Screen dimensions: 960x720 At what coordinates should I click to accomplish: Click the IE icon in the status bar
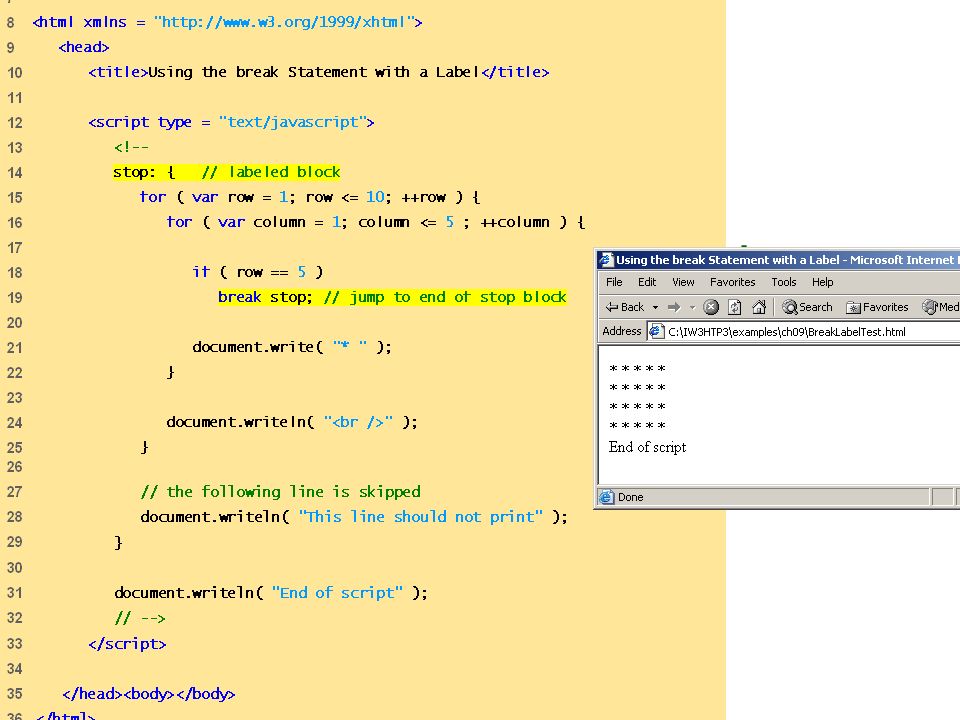606,497
